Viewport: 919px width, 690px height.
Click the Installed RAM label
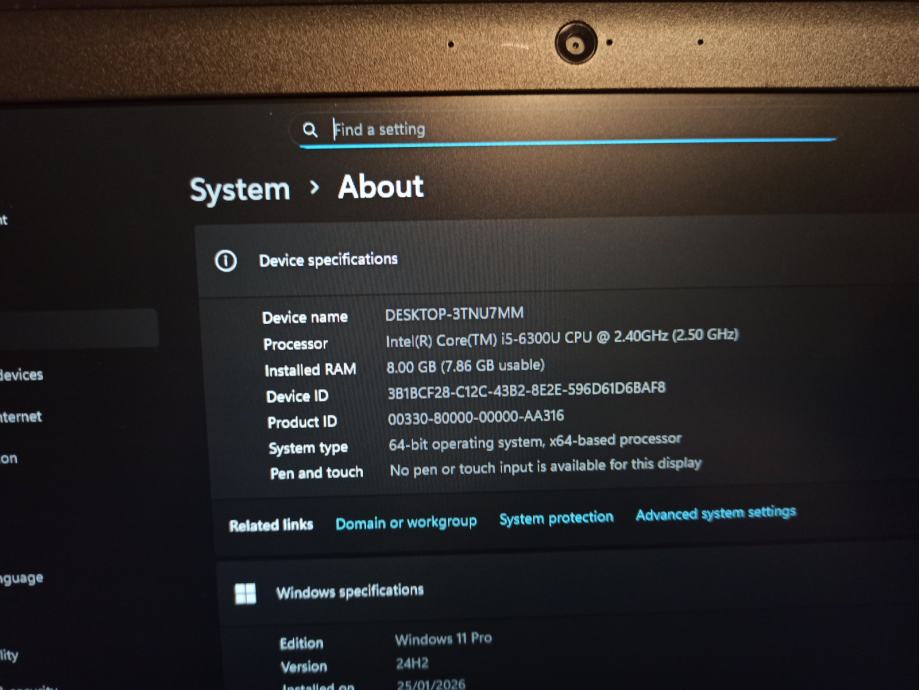pos(310,370)
